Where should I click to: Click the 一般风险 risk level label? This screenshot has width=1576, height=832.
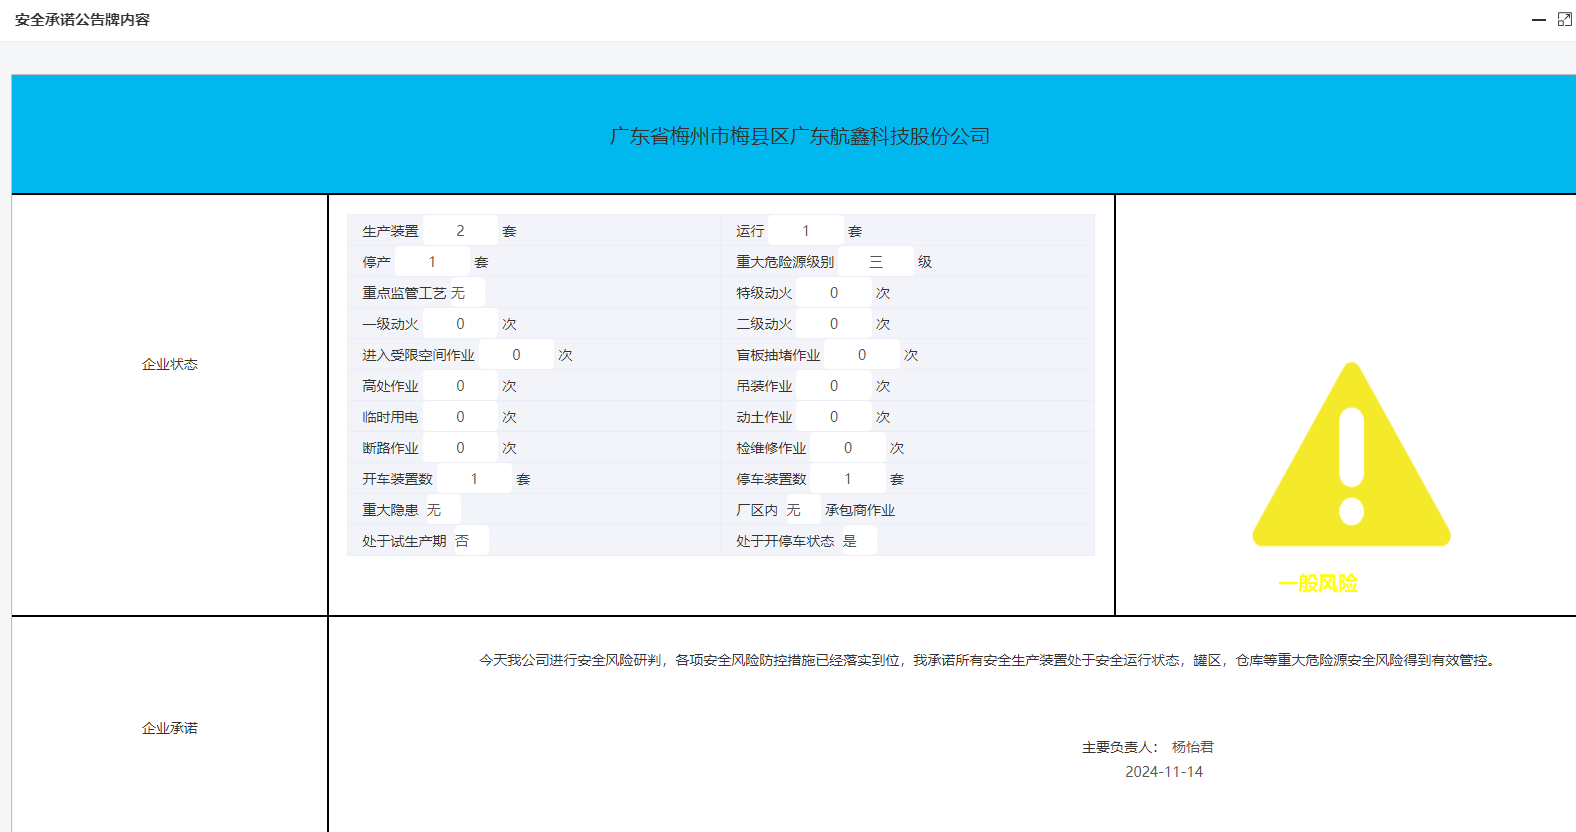click(1318, 583)
